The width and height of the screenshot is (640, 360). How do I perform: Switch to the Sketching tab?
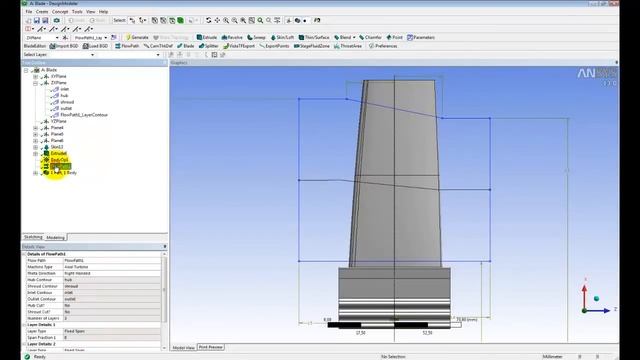pyautogui.click(x=33, y=237)
